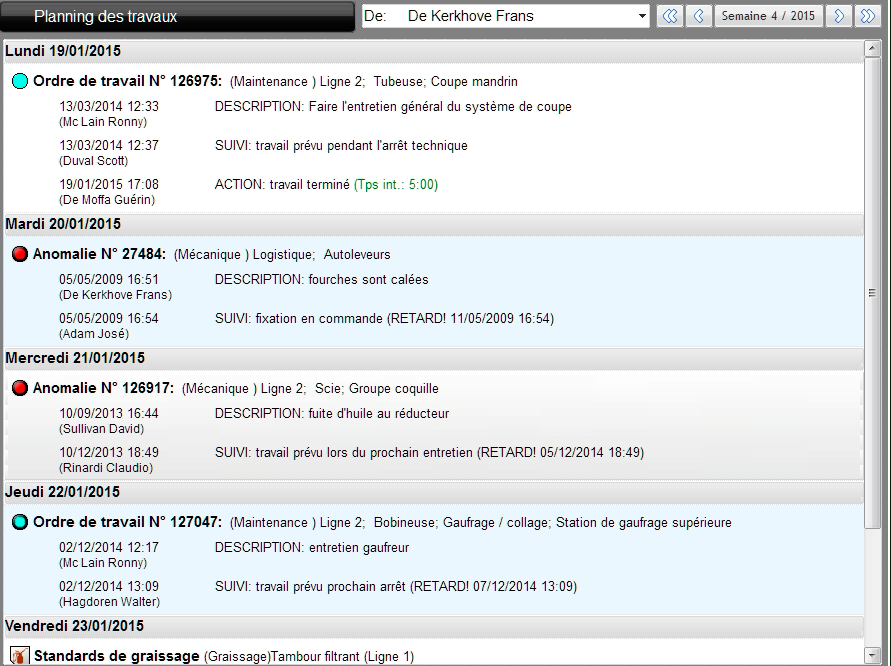The image size is (891, 666).
Task: Click cyan status dot of order 127047
Action: 20,522
